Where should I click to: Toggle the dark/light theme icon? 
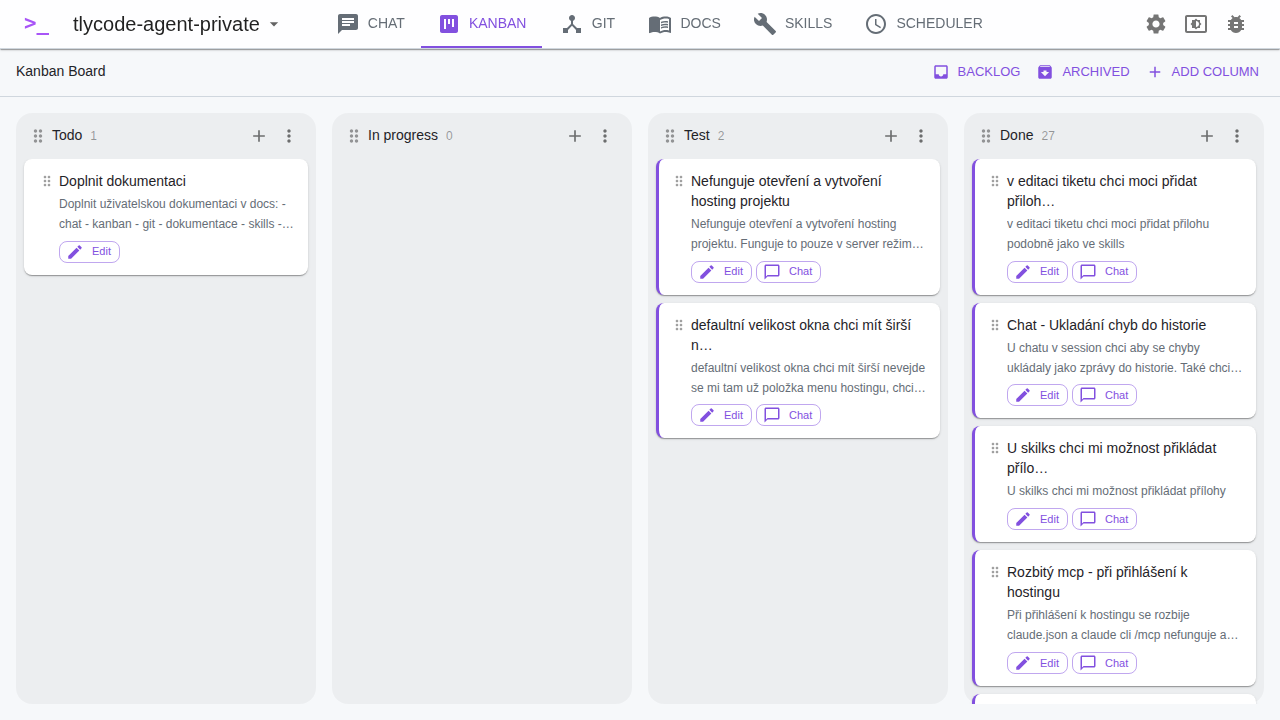tap(1196, 24)
